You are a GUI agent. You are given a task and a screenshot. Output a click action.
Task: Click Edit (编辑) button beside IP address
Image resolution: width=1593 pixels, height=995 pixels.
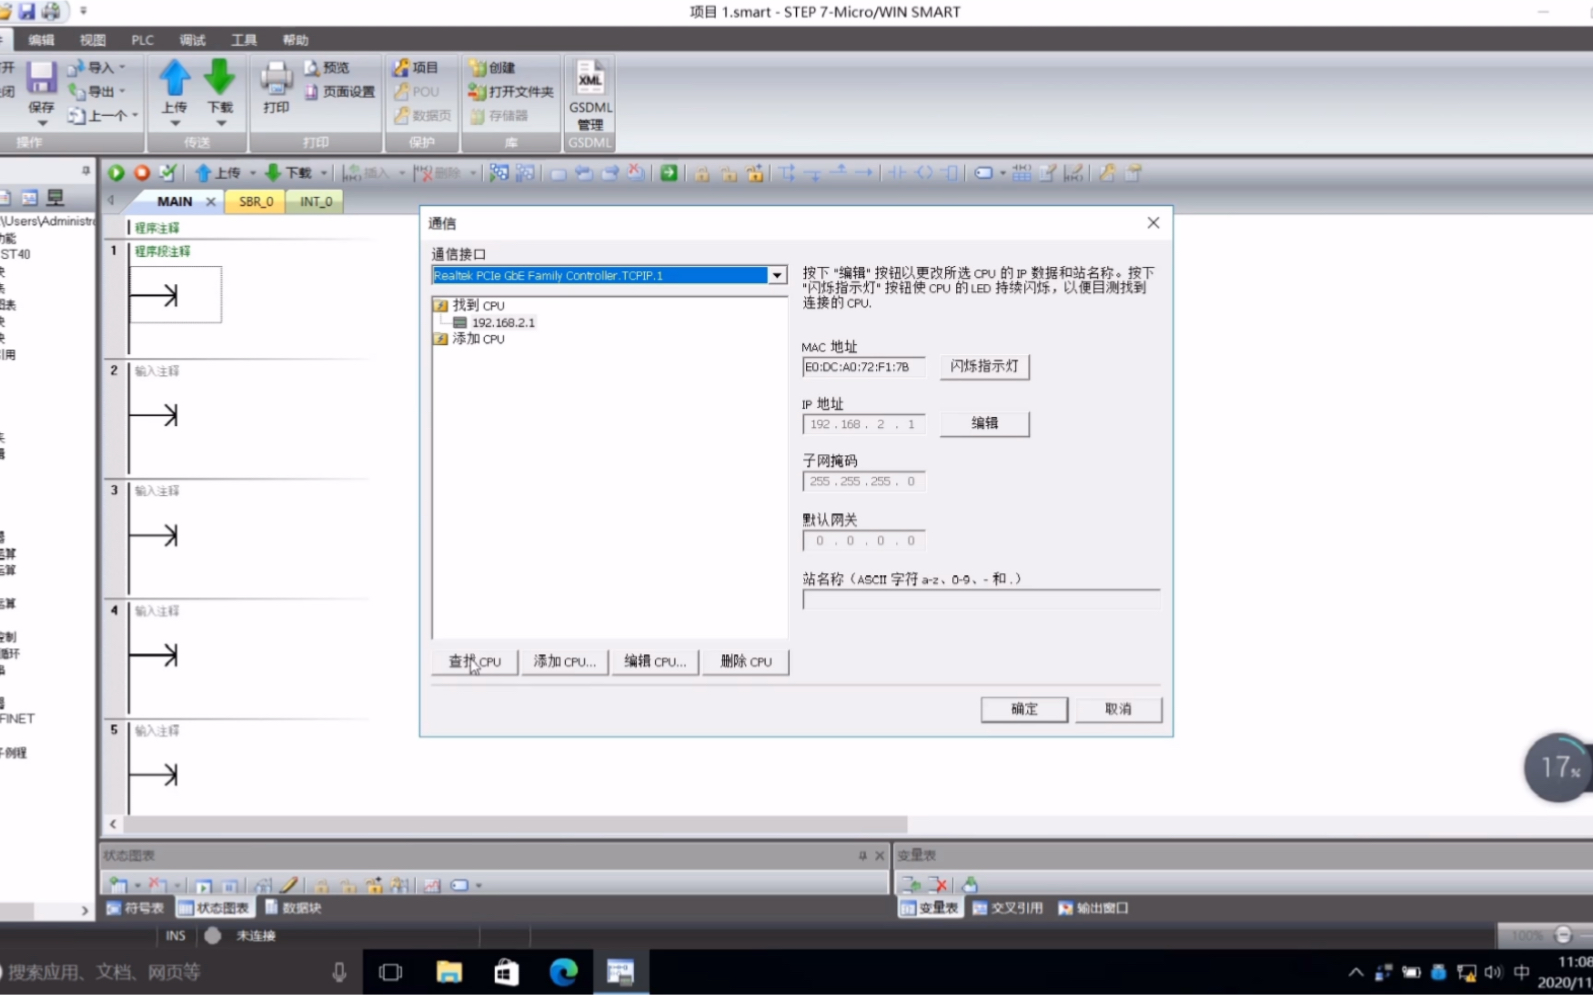click(x=985, y=423)
